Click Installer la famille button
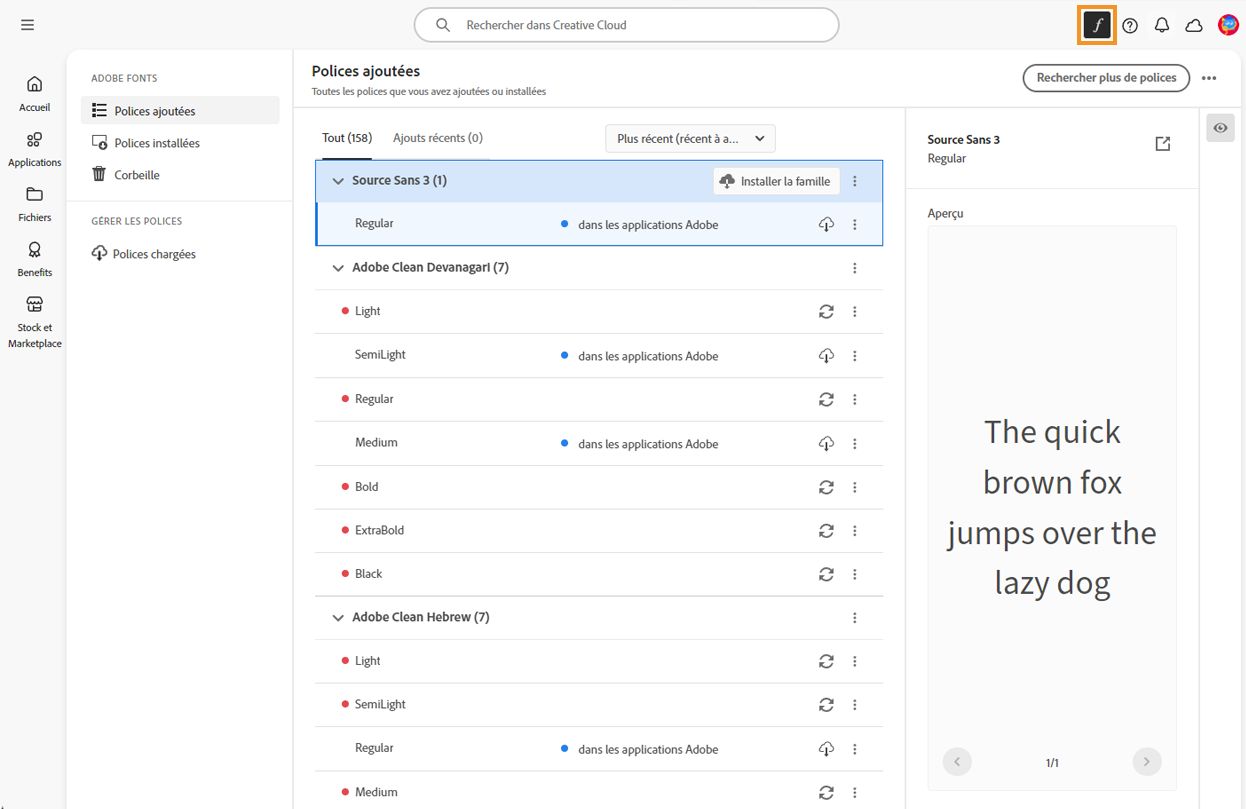 point(776,181)
